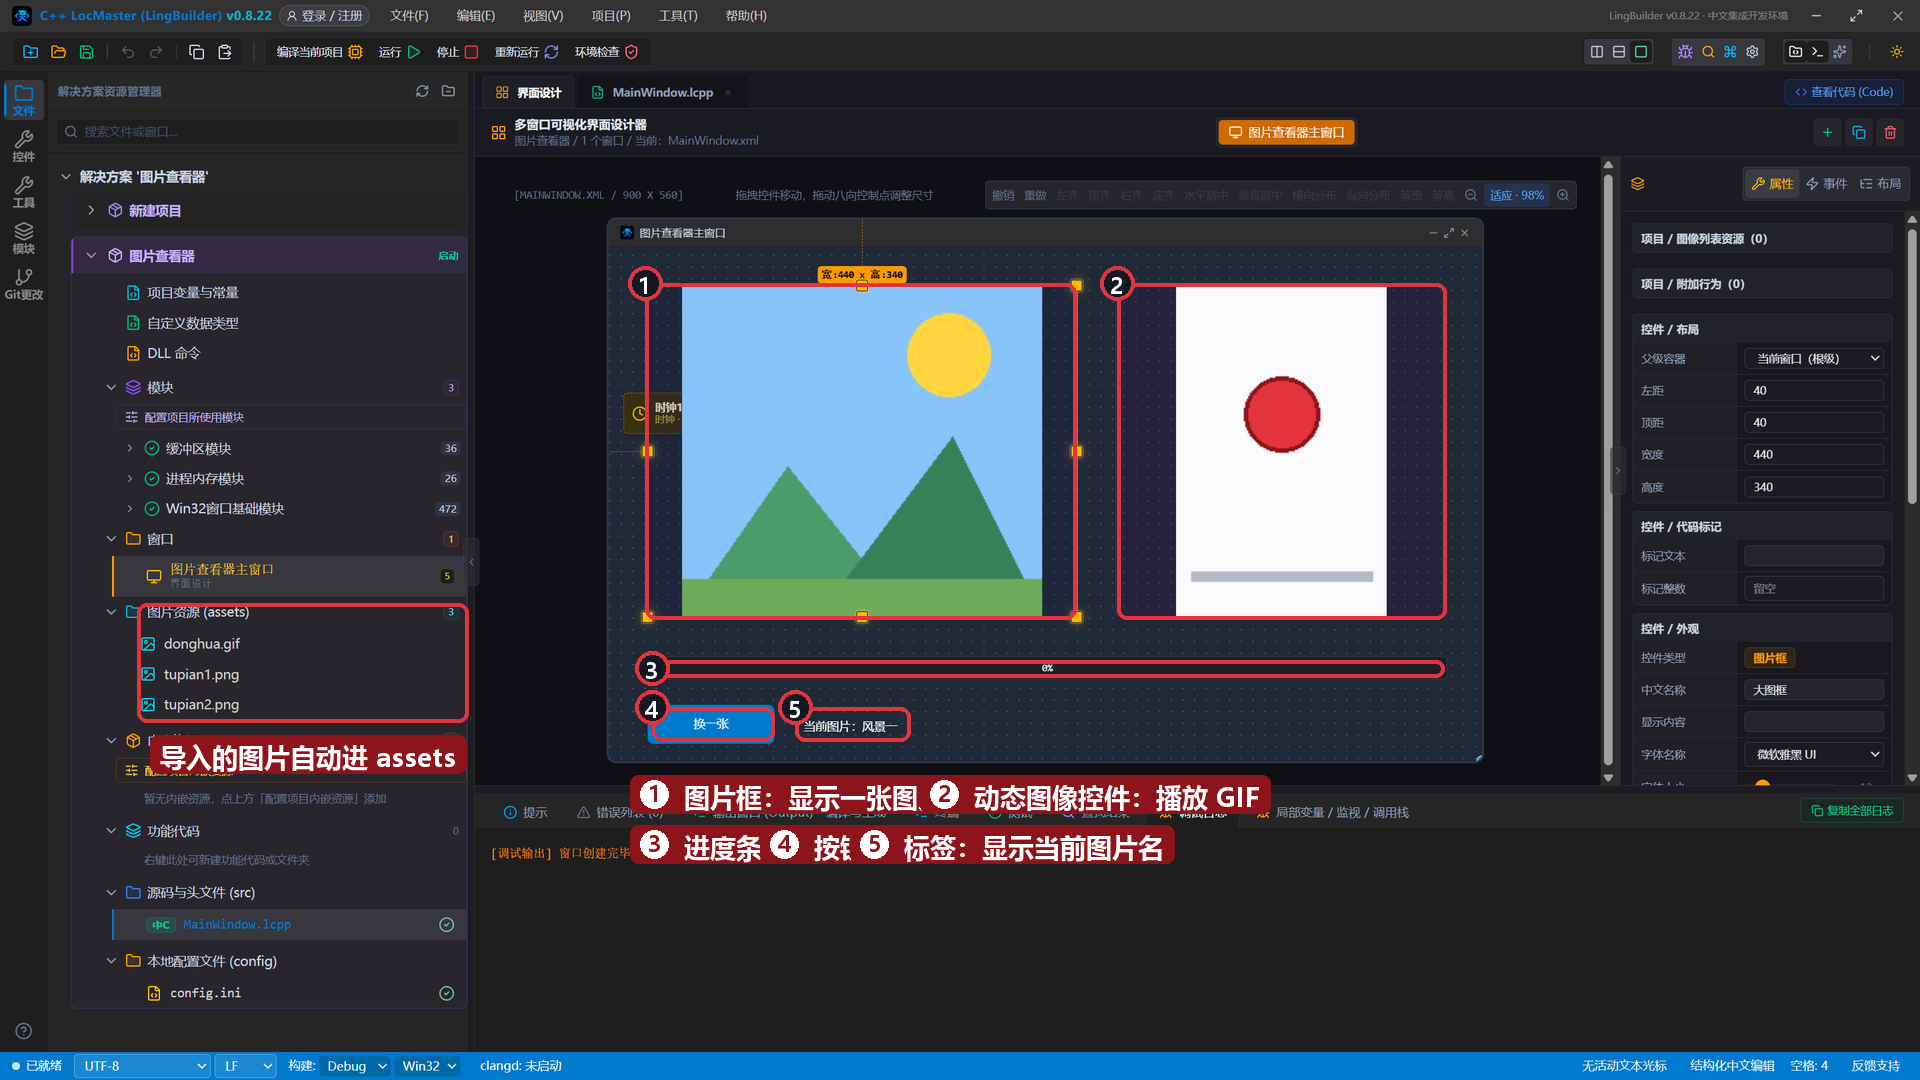Switch to side-by-side split layout
1920x1080 pixels.
click(x=1597, y=52)
